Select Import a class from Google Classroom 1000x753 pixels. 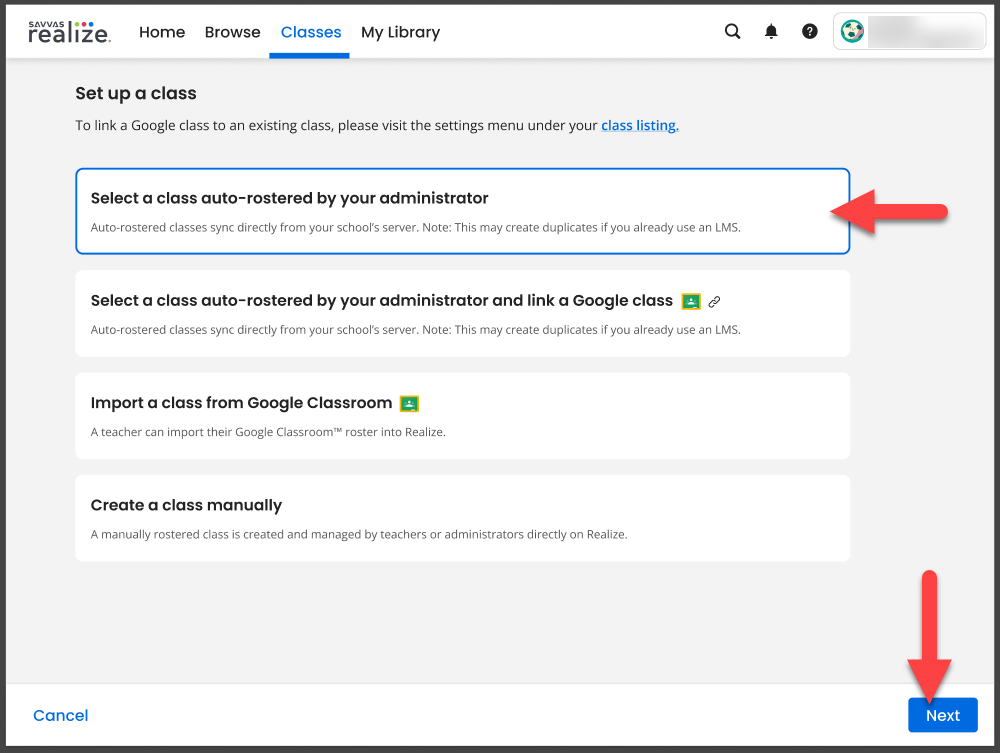[x=462, y=416]
